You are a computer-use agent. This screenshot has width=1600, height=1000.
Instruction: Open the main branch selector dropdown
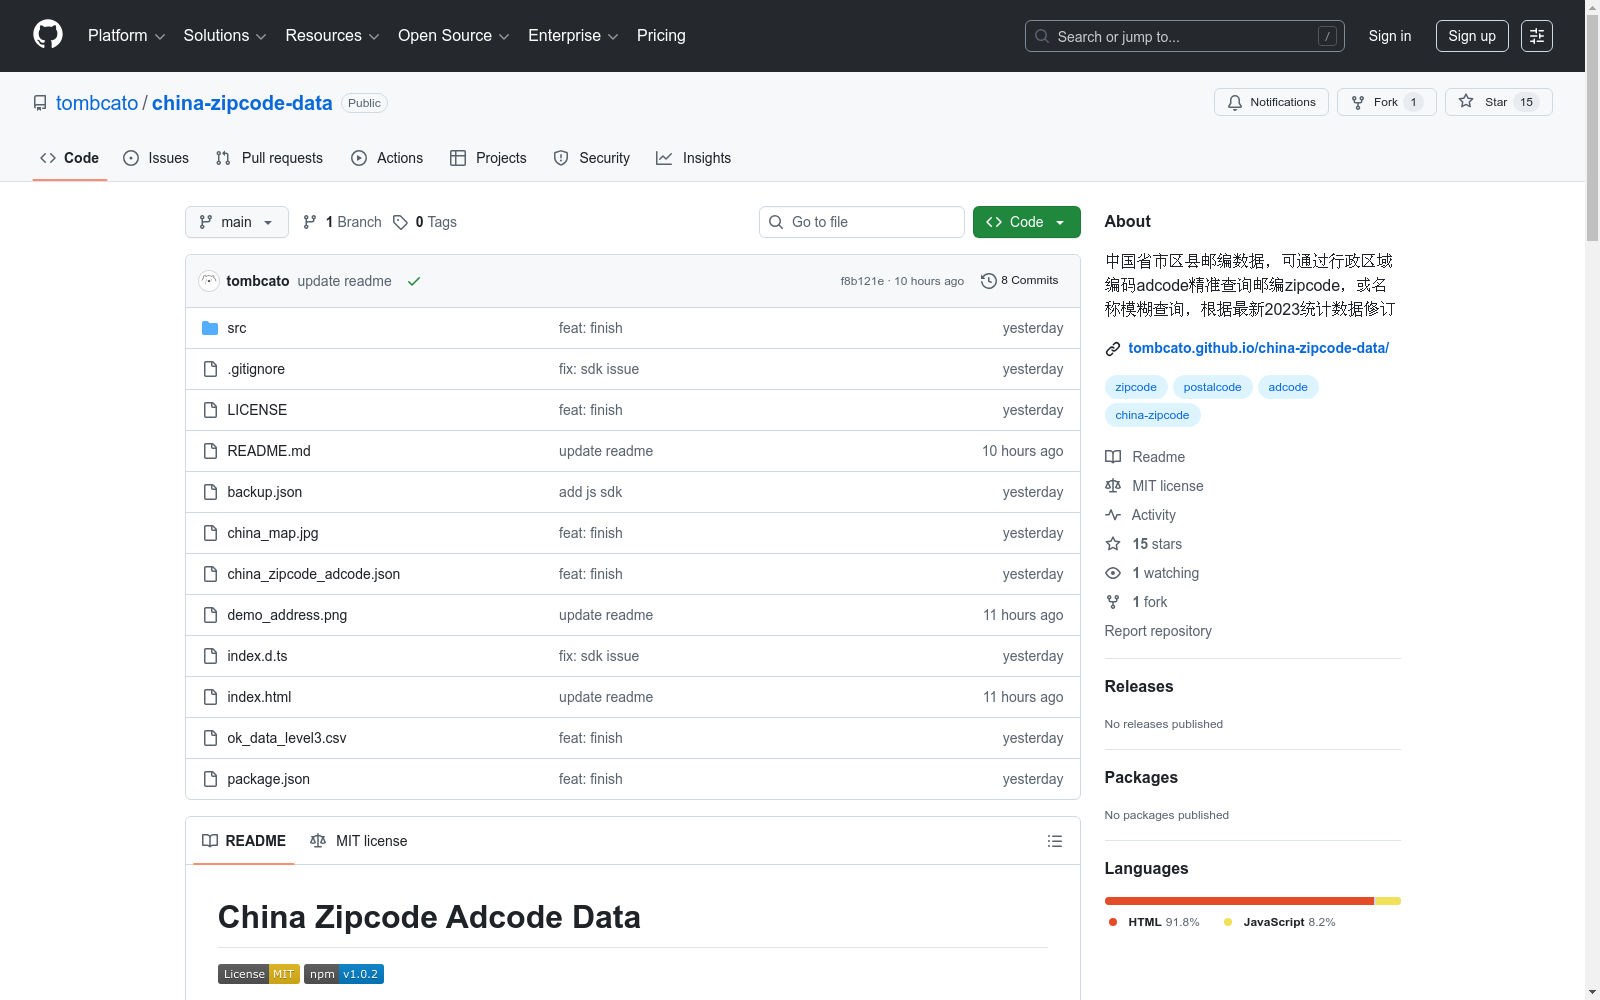pos(237,222)
